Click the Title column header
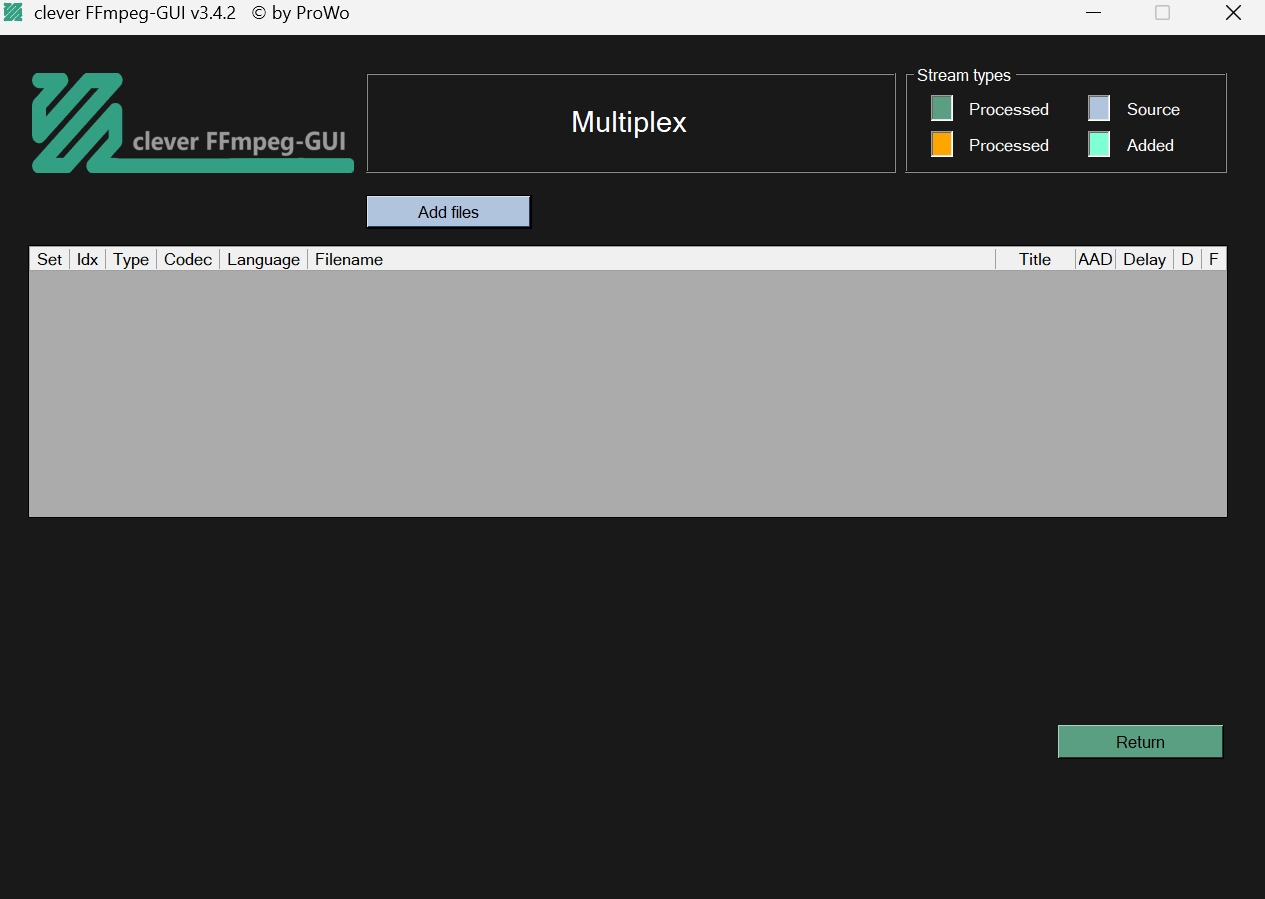This screenshot has width=1265, height=899. tap(1035, 259)
